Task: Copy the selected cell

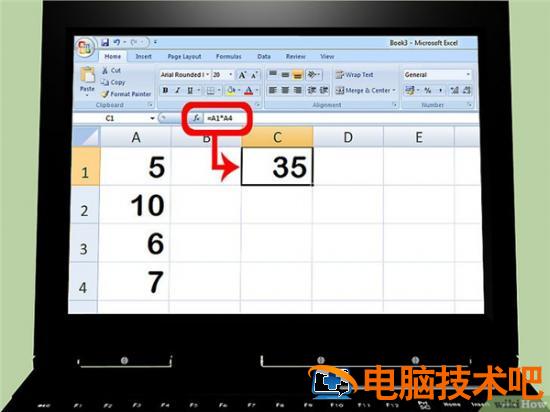Action: point(113,82)
